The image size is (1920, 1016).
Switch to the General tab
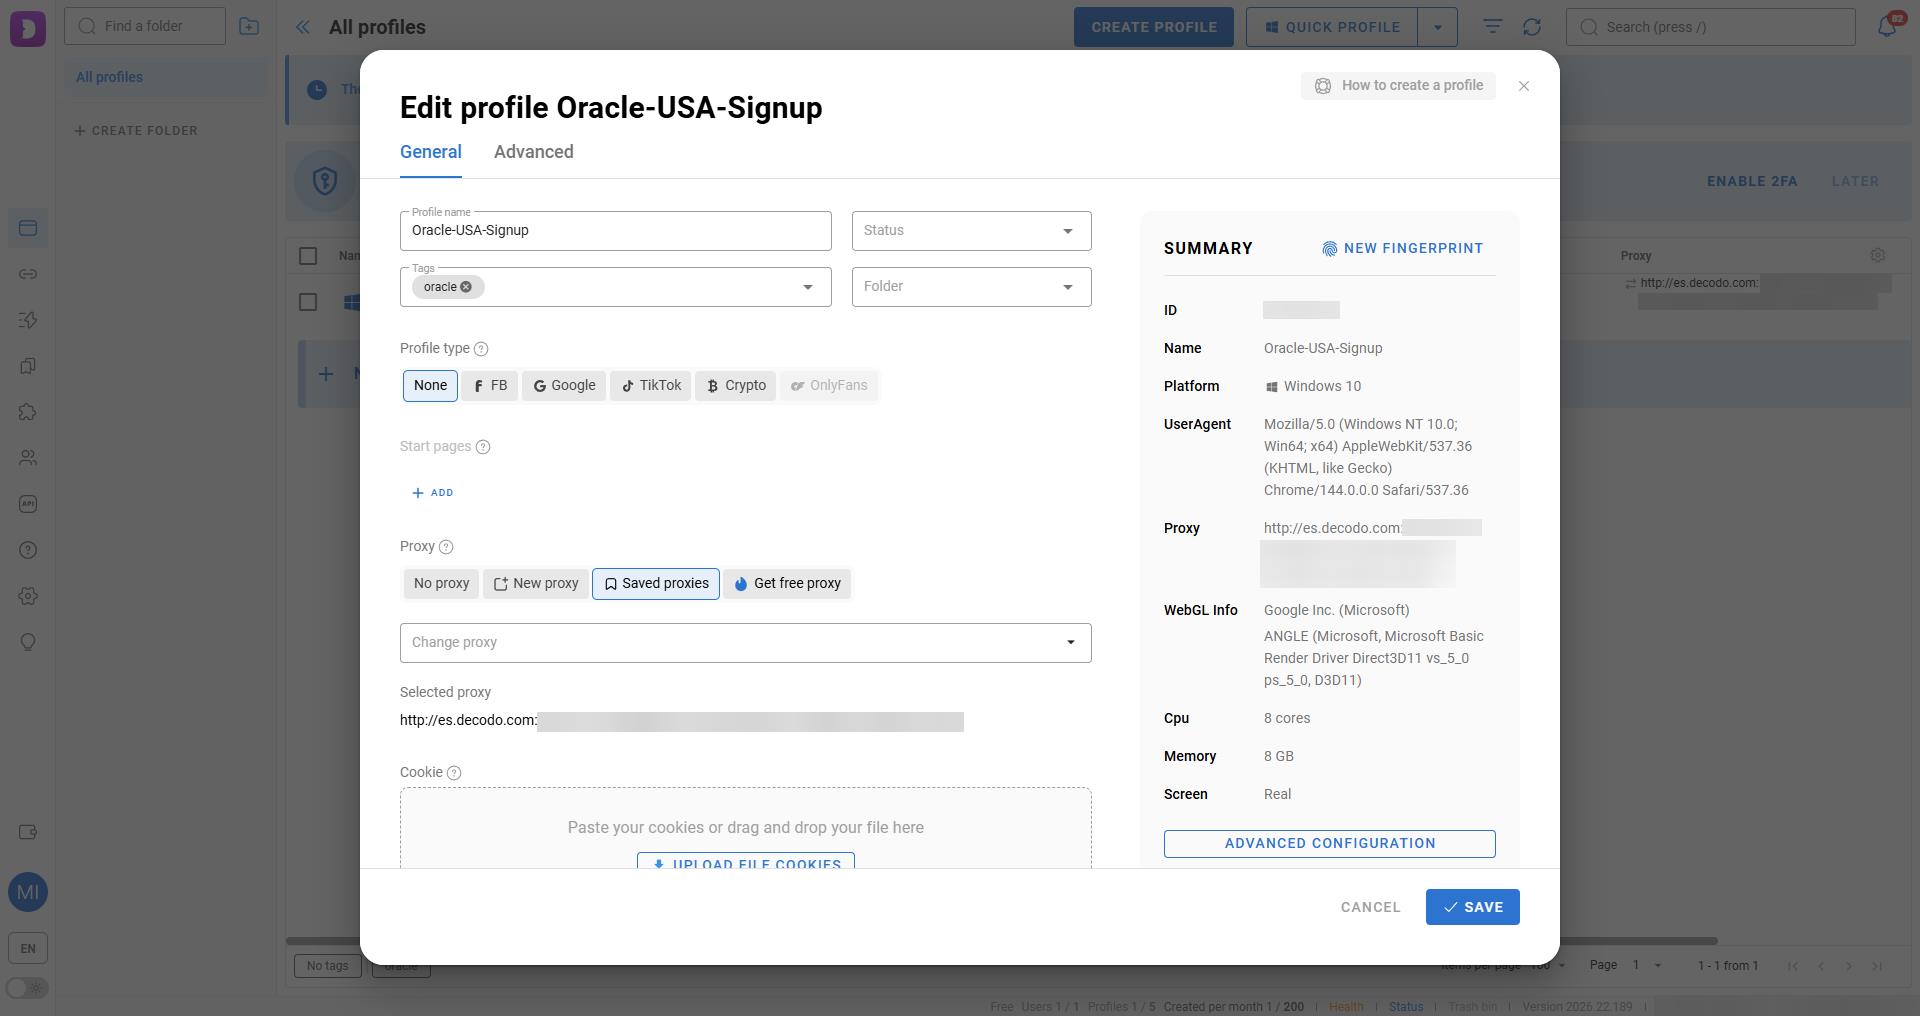430,152
